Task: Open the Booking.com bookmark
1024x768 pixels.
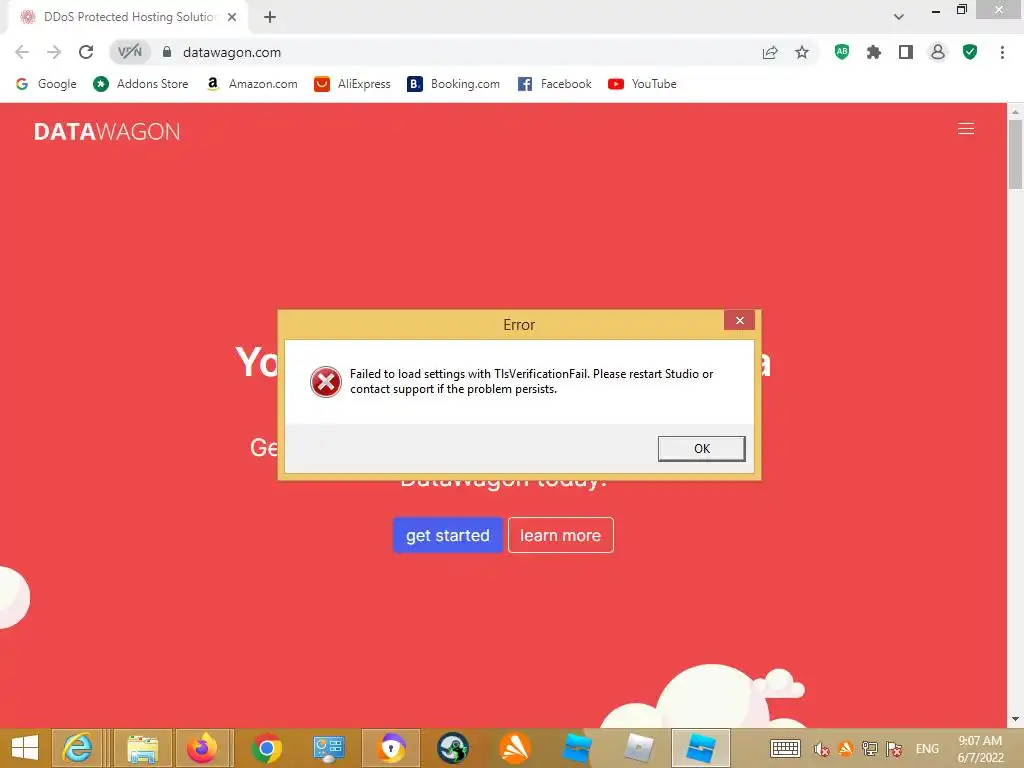Action: 453,84
